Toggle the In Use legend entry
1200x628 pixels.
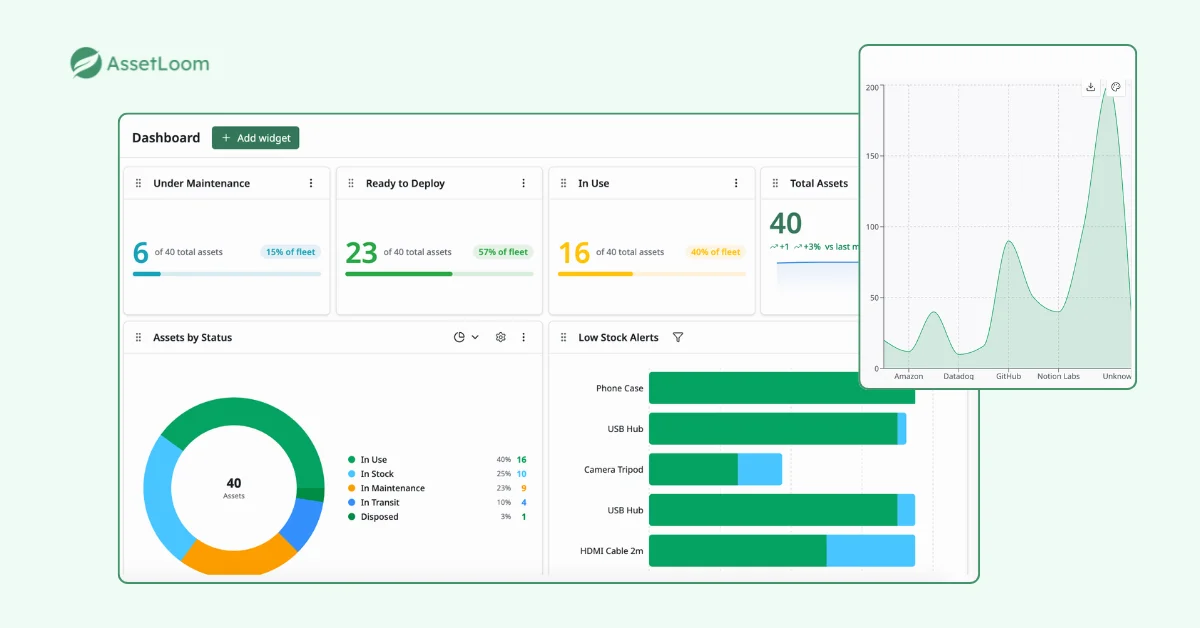pyautogui.click(x=367, y=460)
